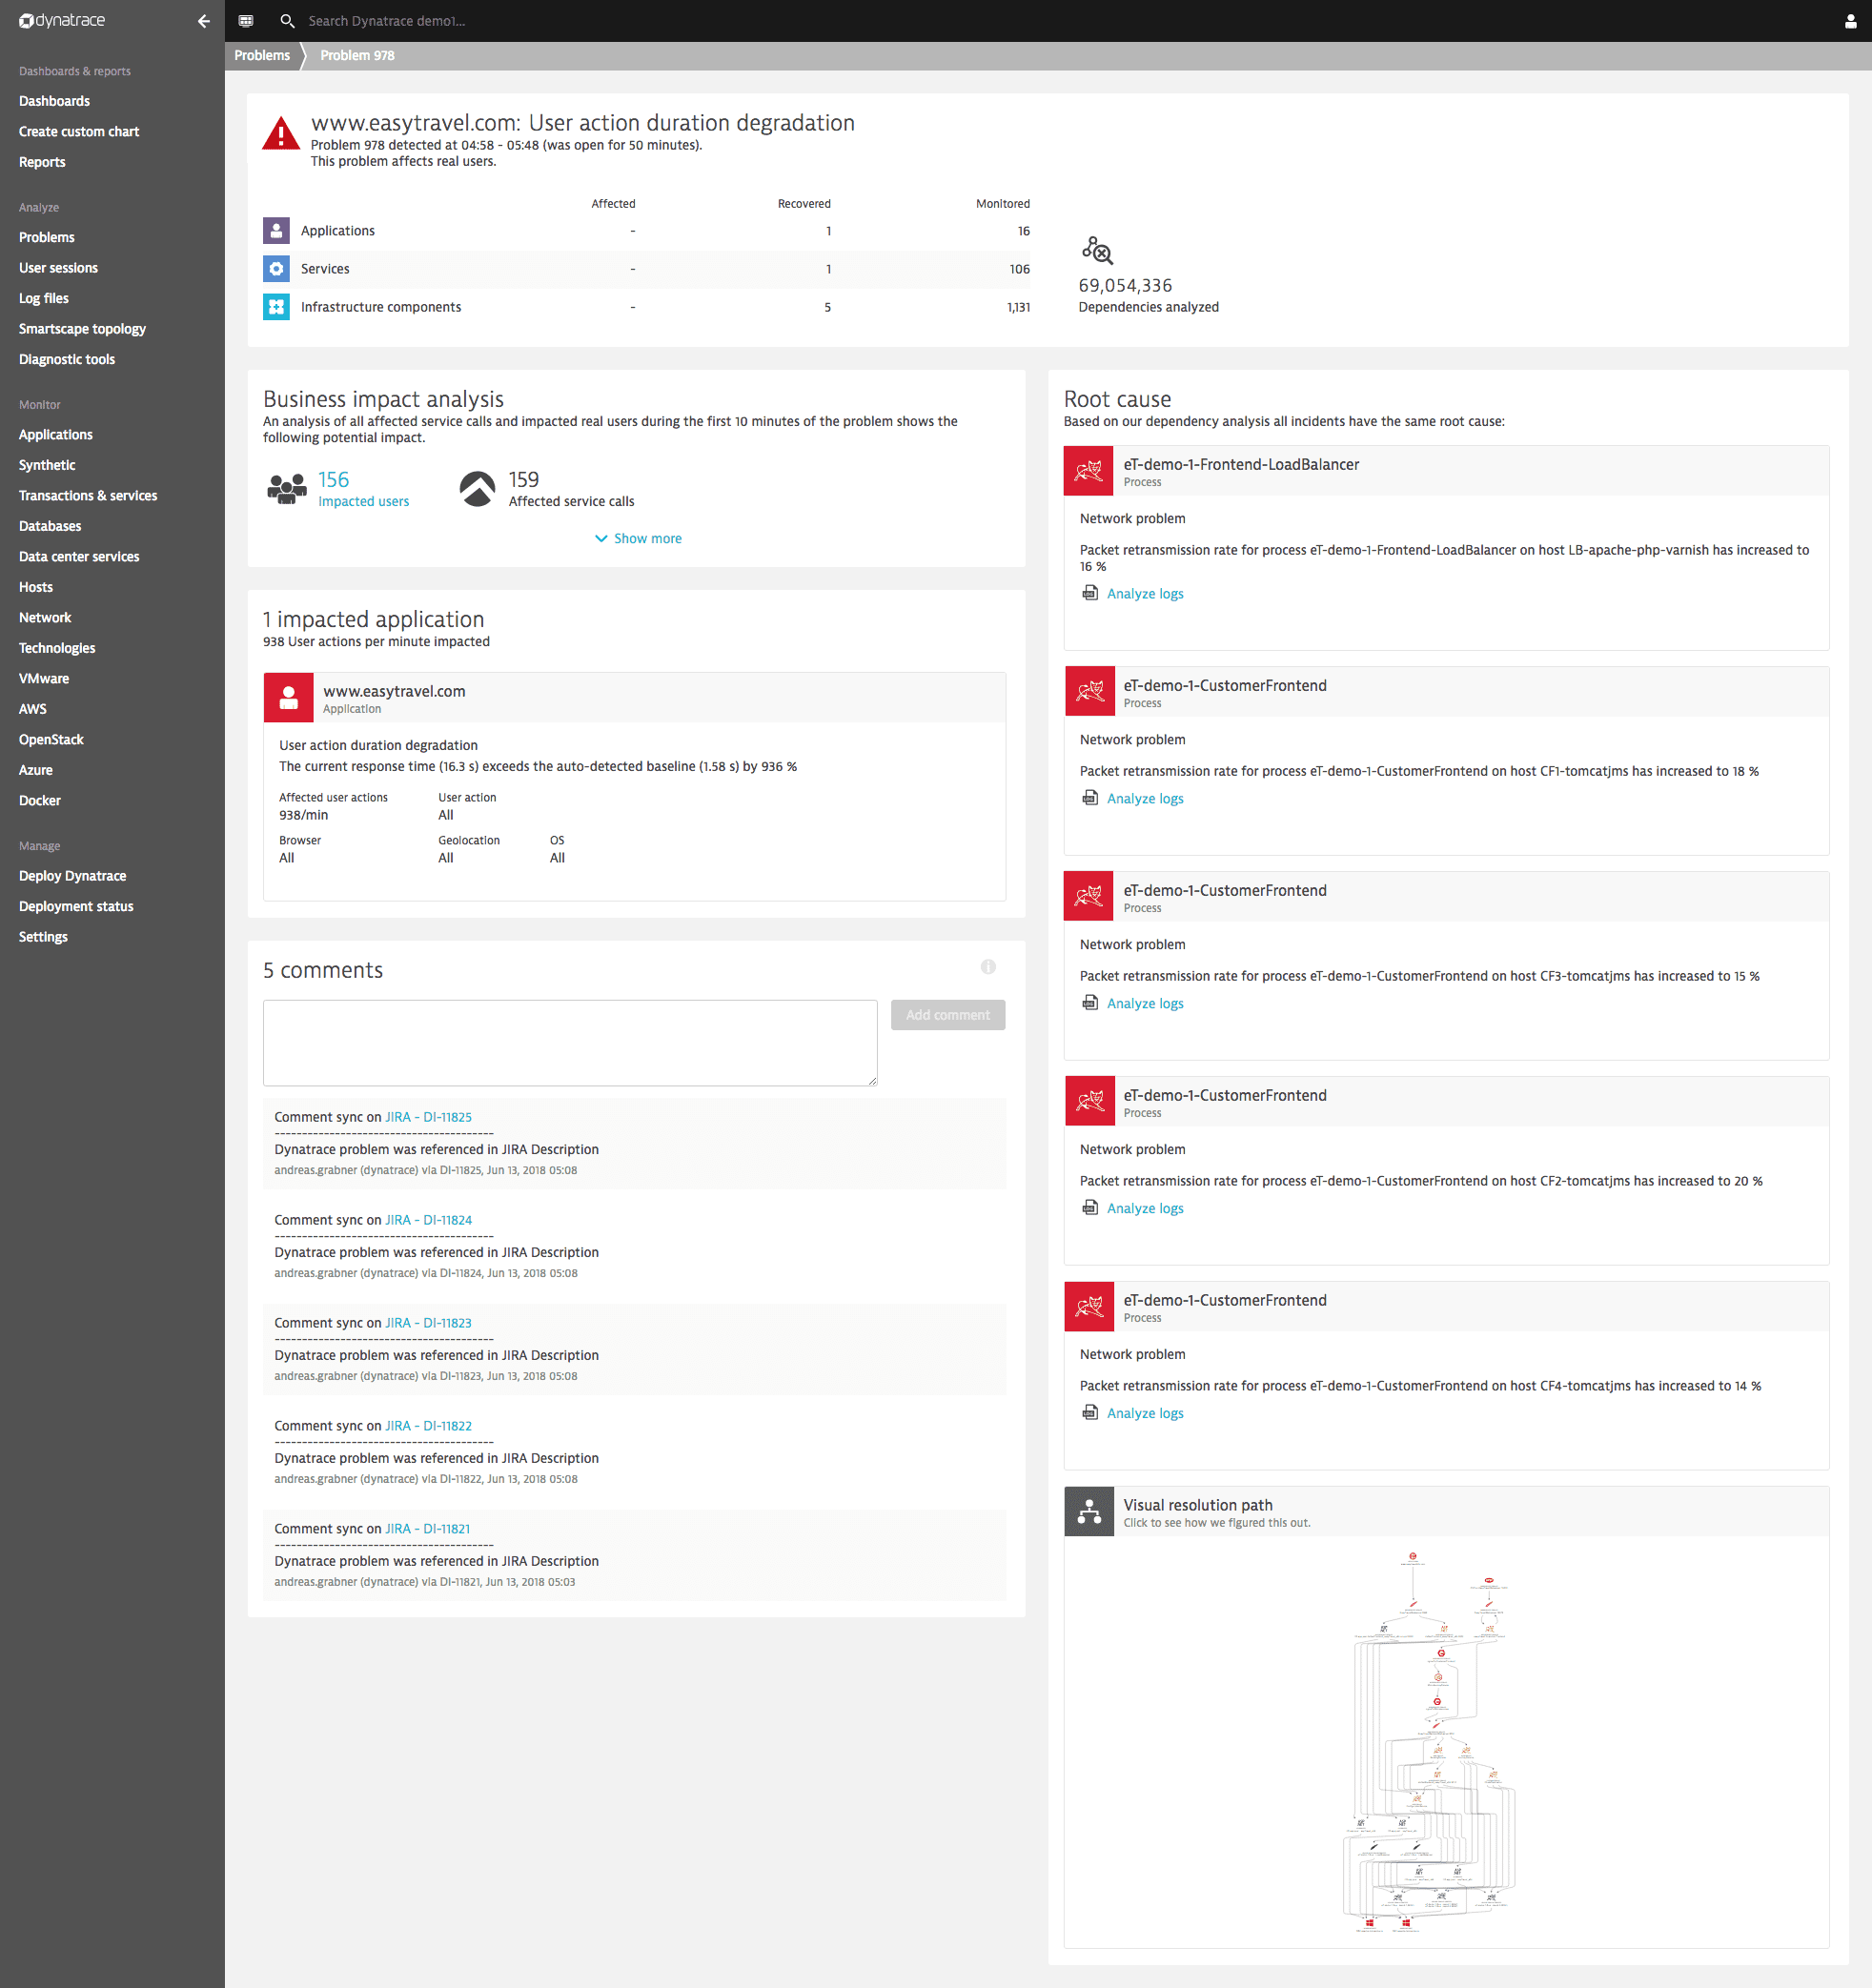
Task: Click the 156 Impacted users link
Action: (x=363, y=489)
